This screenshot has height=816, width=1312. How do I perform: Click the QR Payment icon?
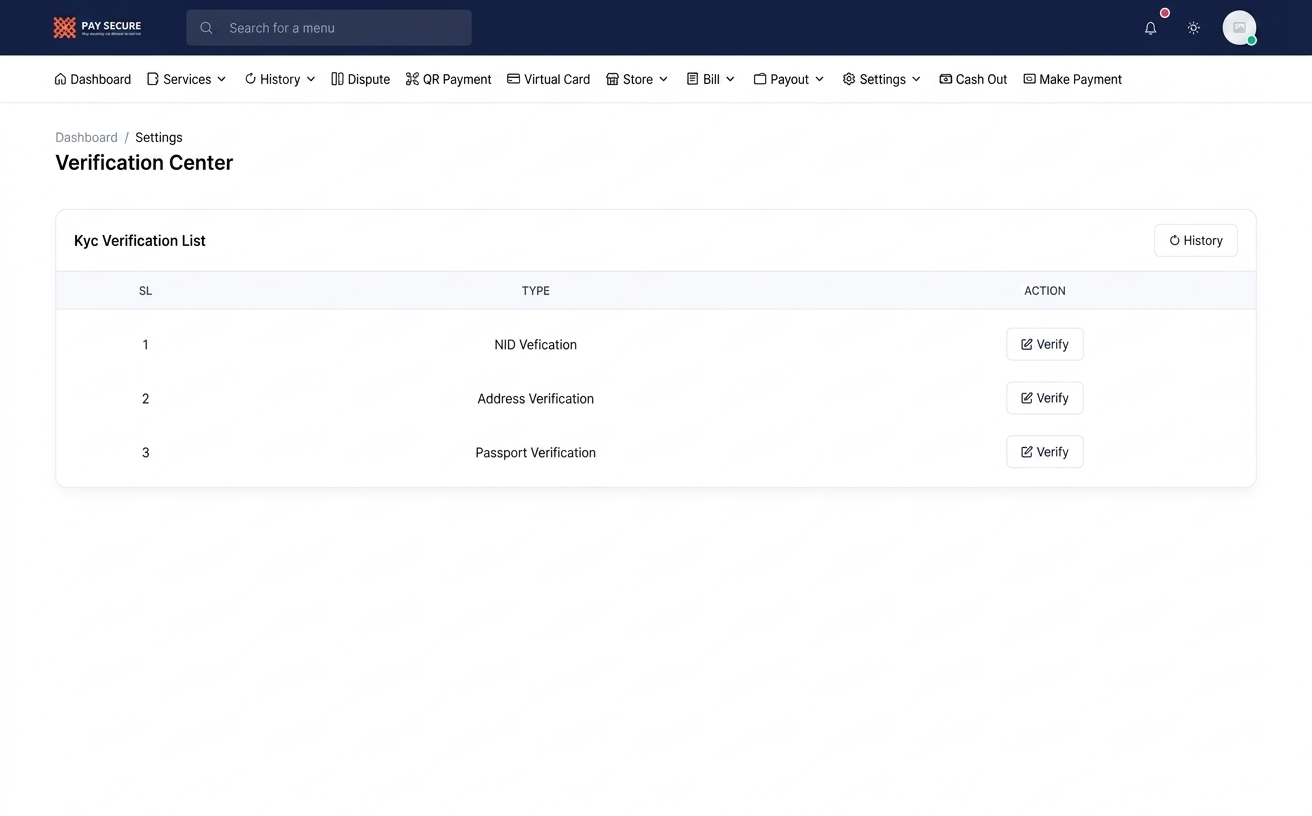pos(412,79)
